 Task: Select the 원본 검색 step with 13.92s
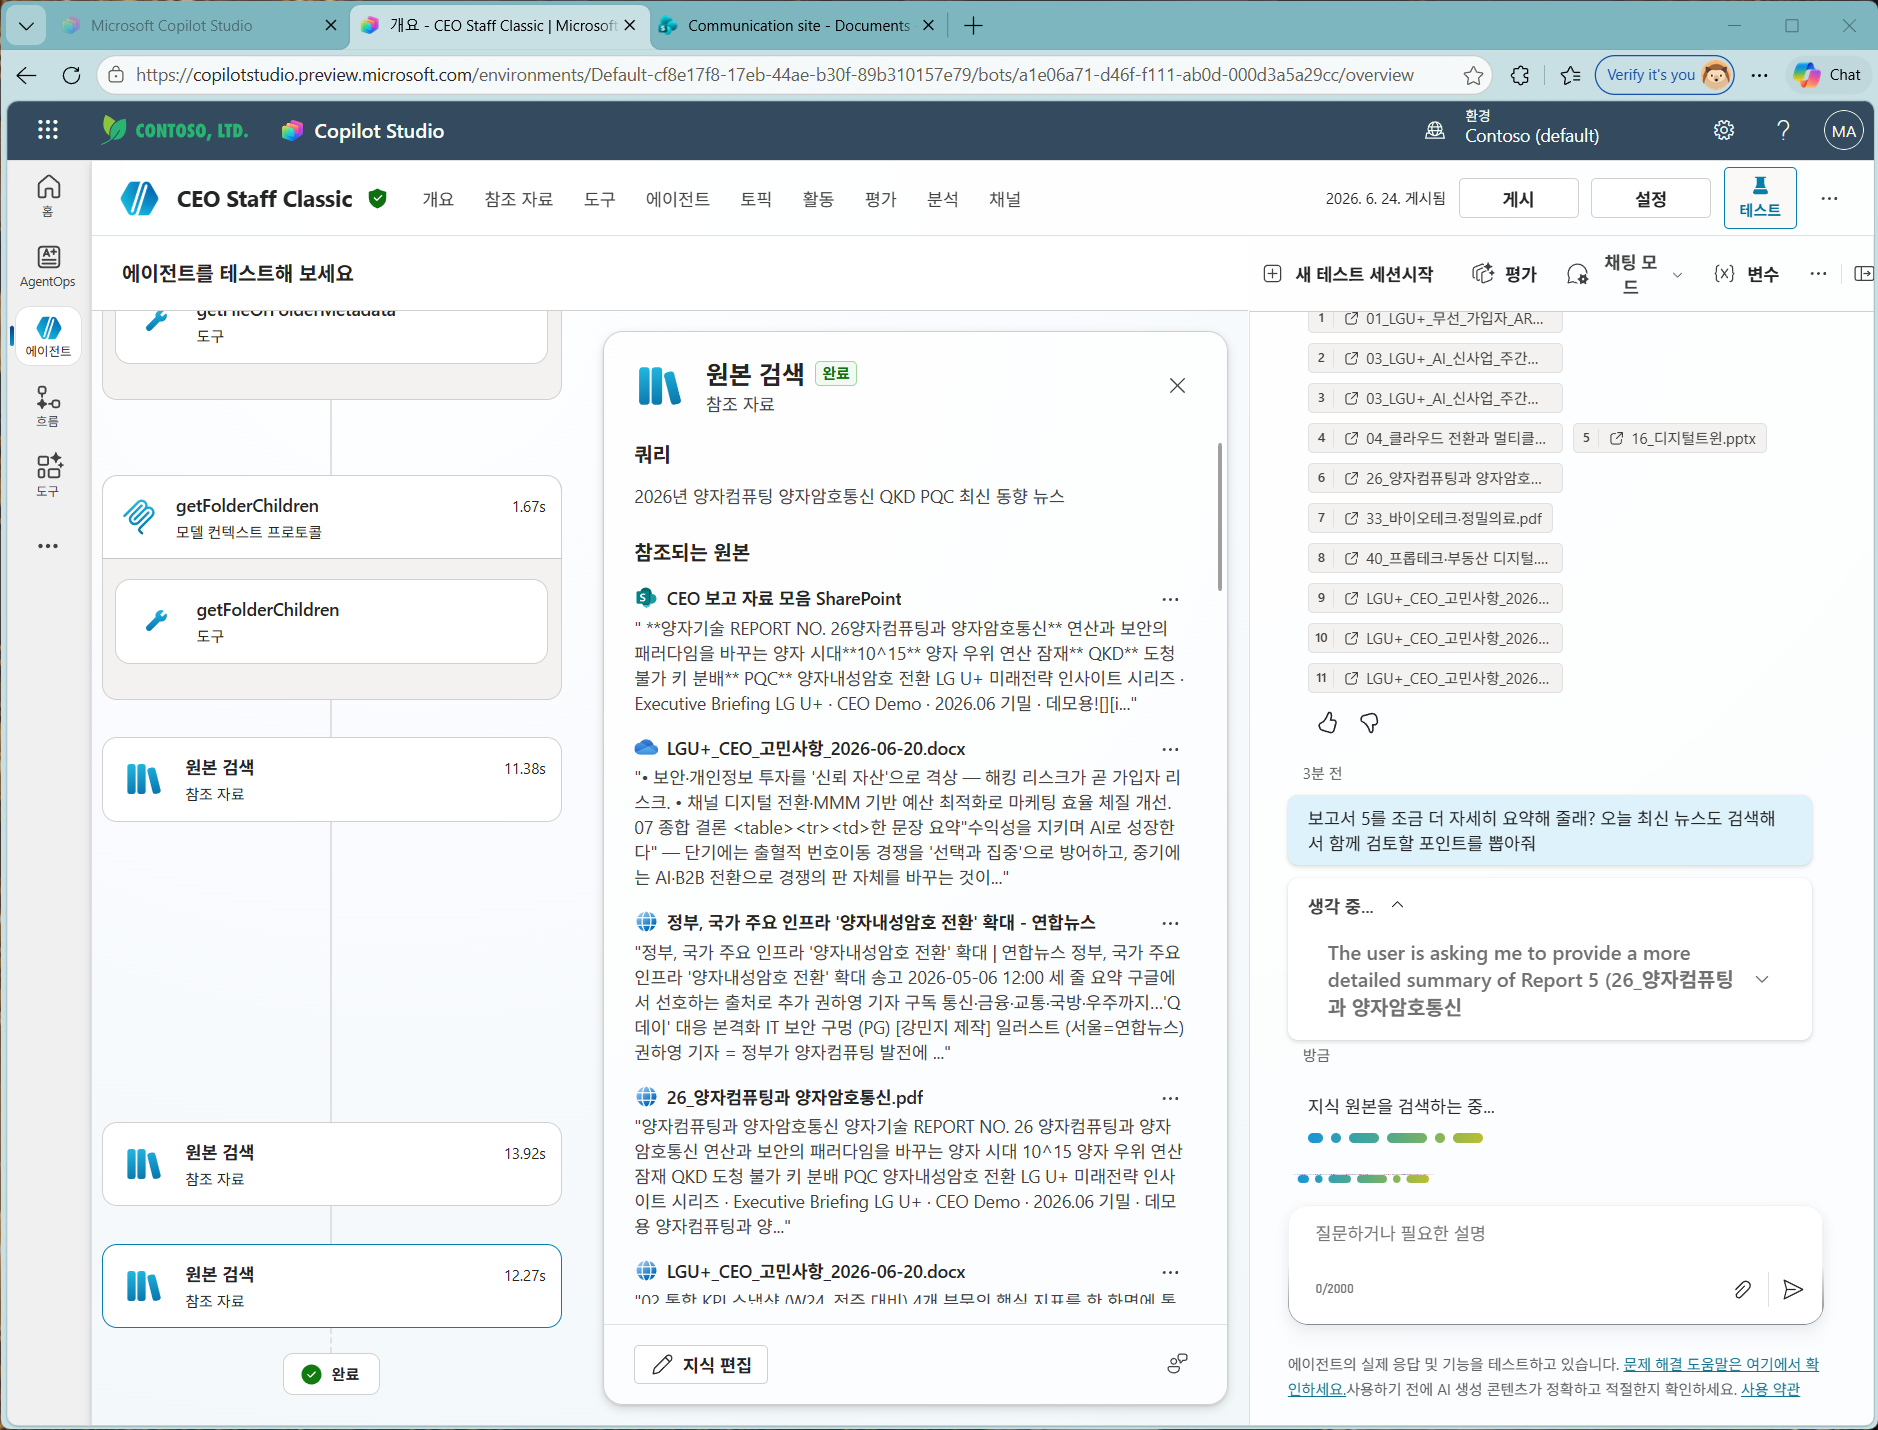click(x=332, y=1164)
